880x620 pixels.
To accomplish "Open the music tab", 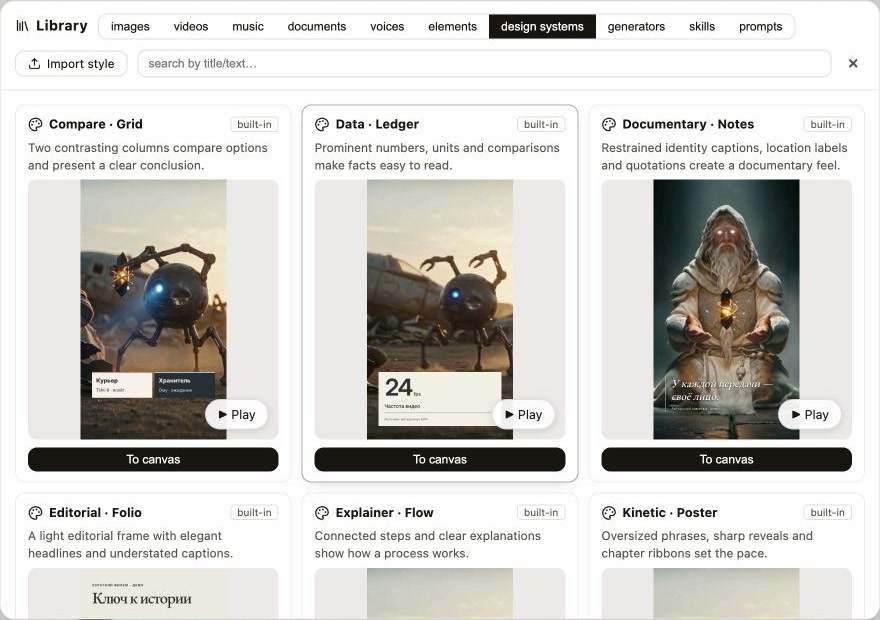I will tap(248, 26).
